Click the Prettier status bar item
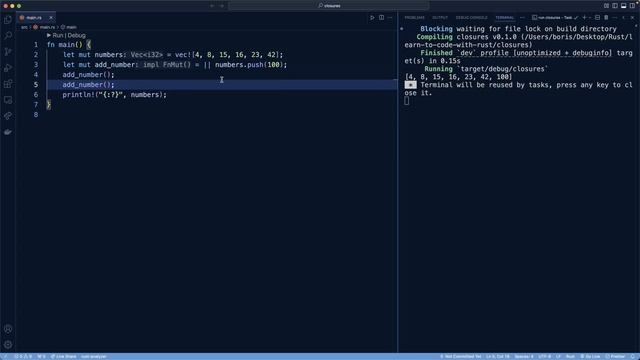This screenshot has width=640, height=360. coord(615,357)
